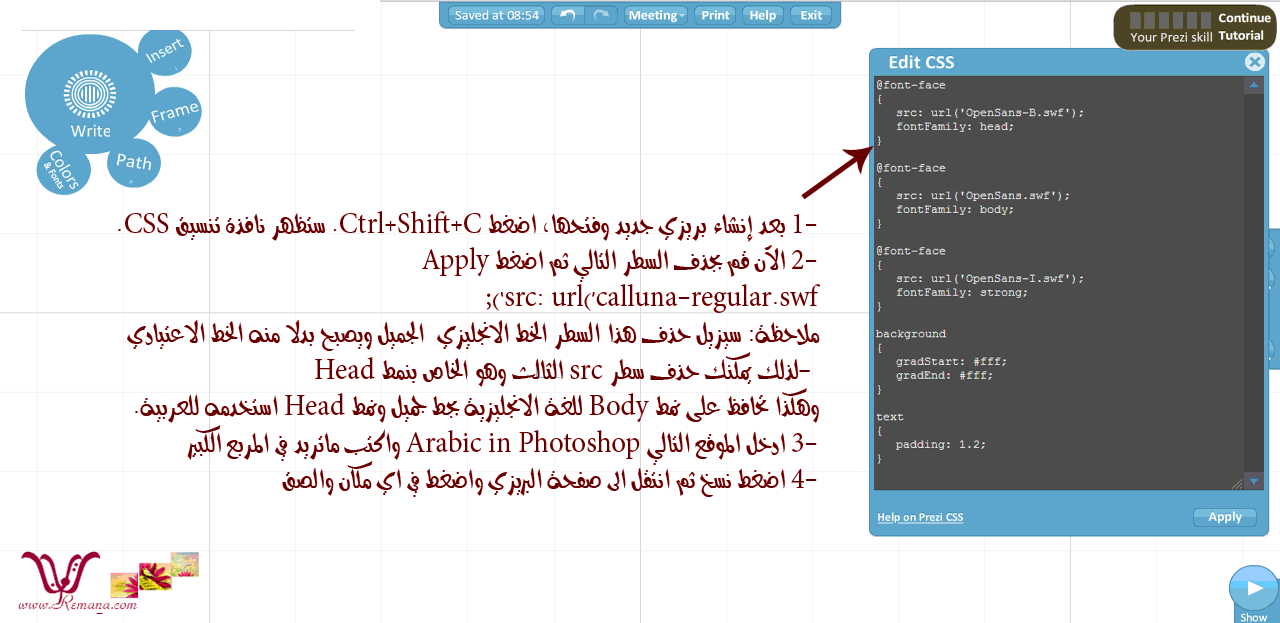
Task: Select the Insert bubble
Action: coord(165,51)
